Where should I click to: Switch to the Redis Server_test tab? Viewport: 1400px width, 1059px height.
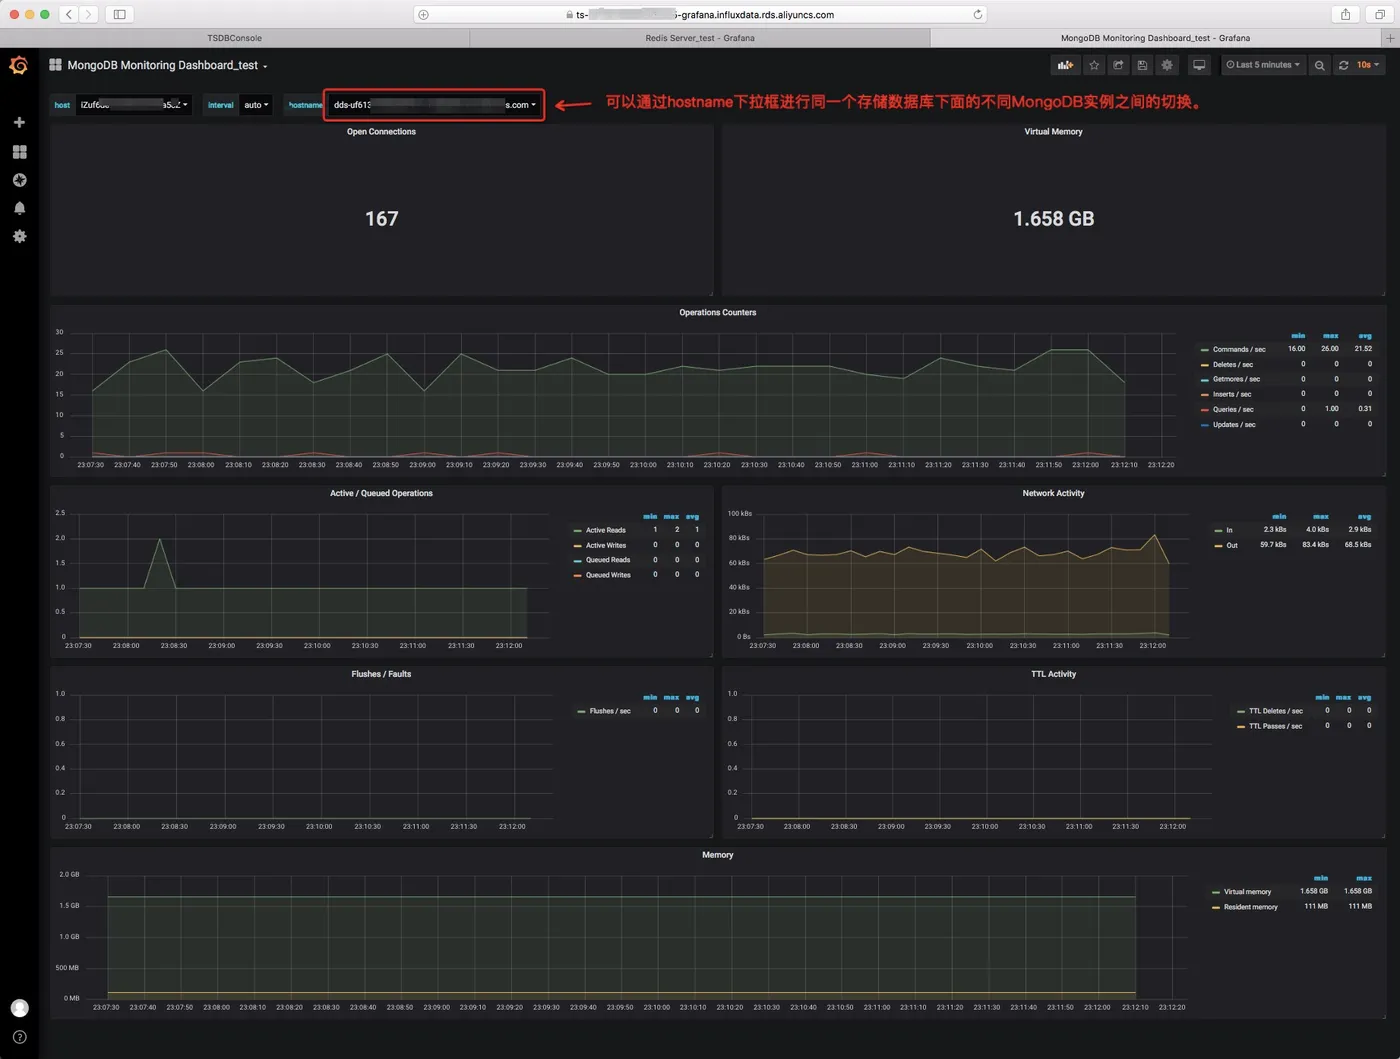700,38
